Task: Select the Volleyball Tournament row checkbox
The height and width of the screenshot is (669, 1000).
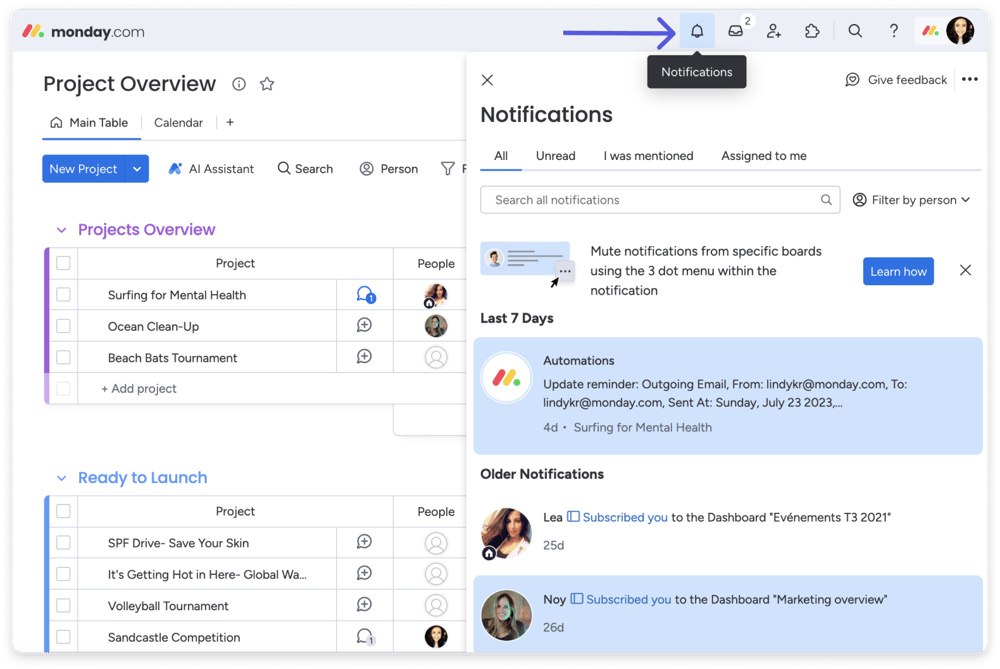Action: click(63, 605)
